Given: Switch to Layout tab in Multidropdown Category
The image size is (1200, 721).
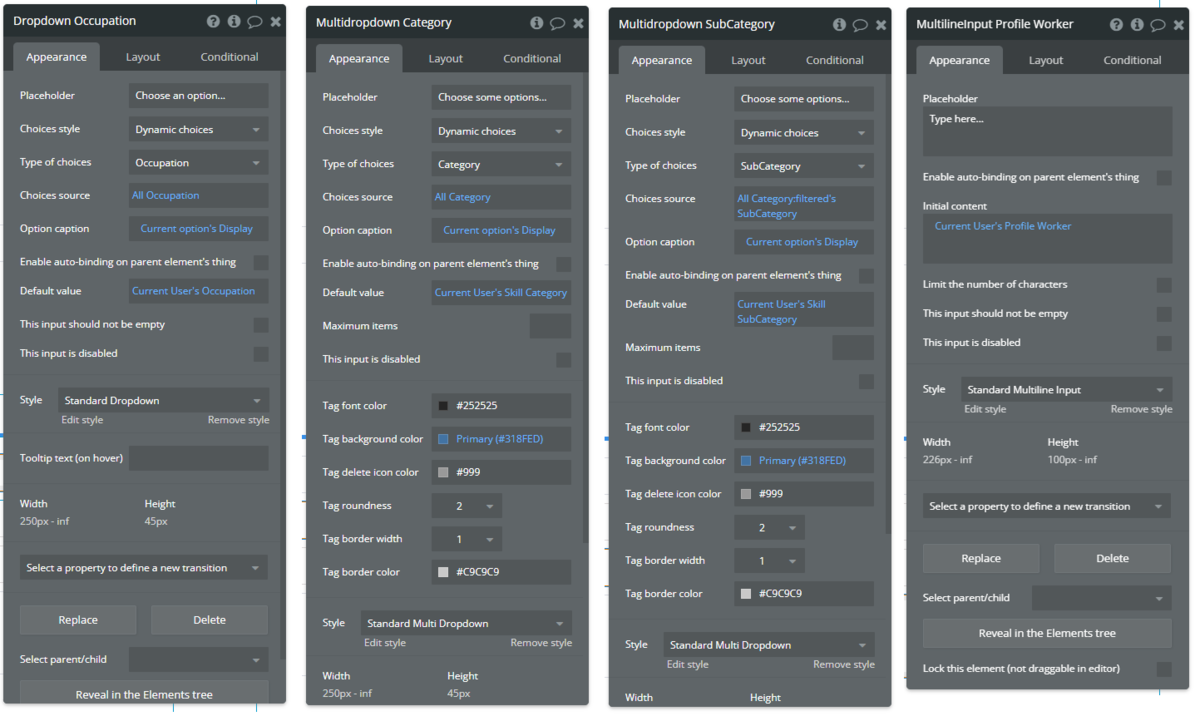Looking at the screenshot, I should click(446, 58).
